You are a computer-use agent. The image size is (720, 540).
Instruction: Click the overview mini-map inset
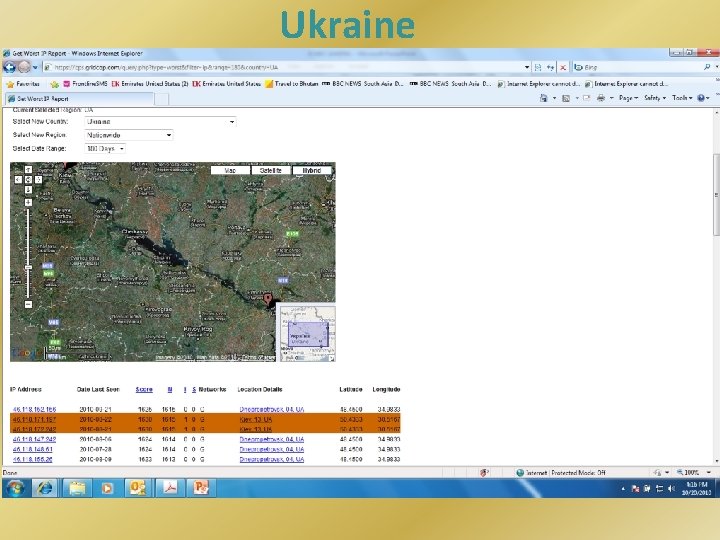[308, 334]
